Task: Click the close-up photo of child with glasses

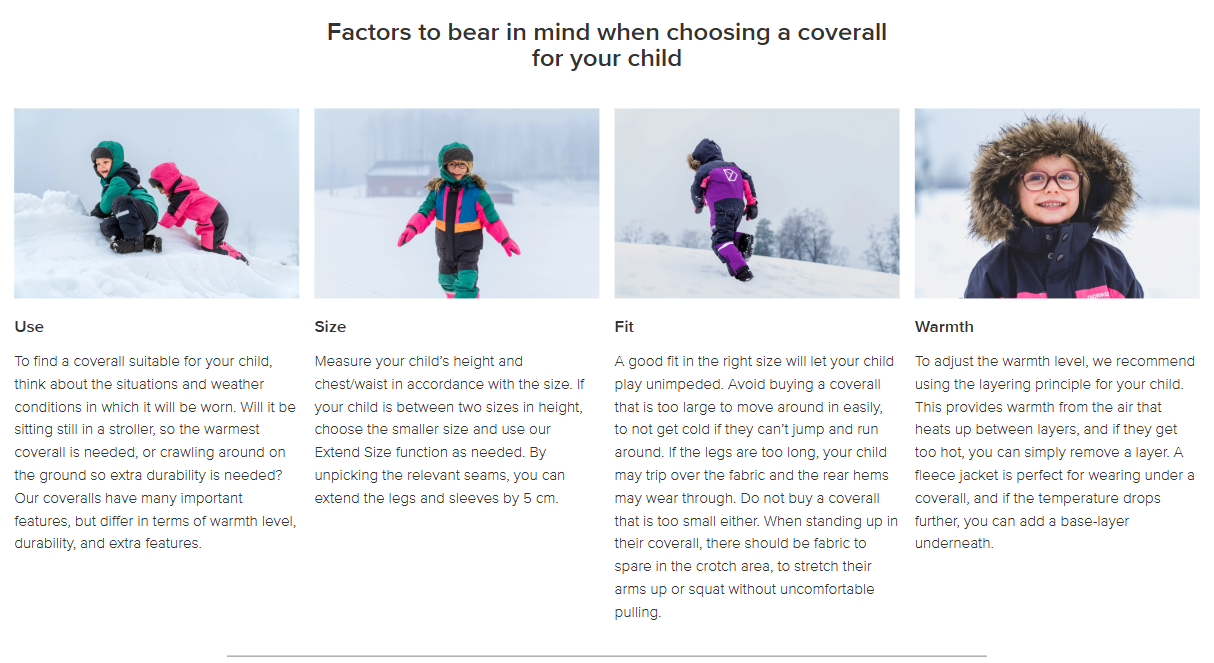Action: [1057, 203]
